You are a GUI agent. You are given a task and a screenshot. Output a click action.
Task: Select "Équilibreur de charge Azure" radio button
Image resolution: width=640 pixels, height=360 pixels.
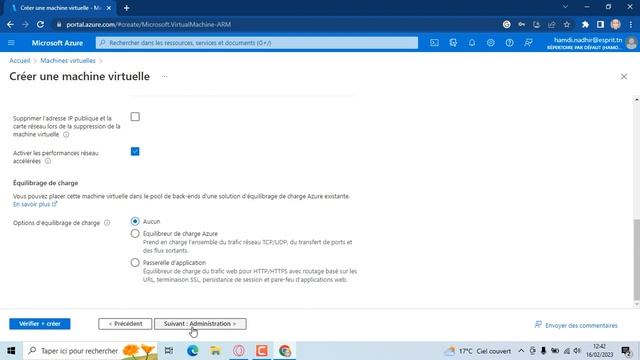[x=135, y=233]
